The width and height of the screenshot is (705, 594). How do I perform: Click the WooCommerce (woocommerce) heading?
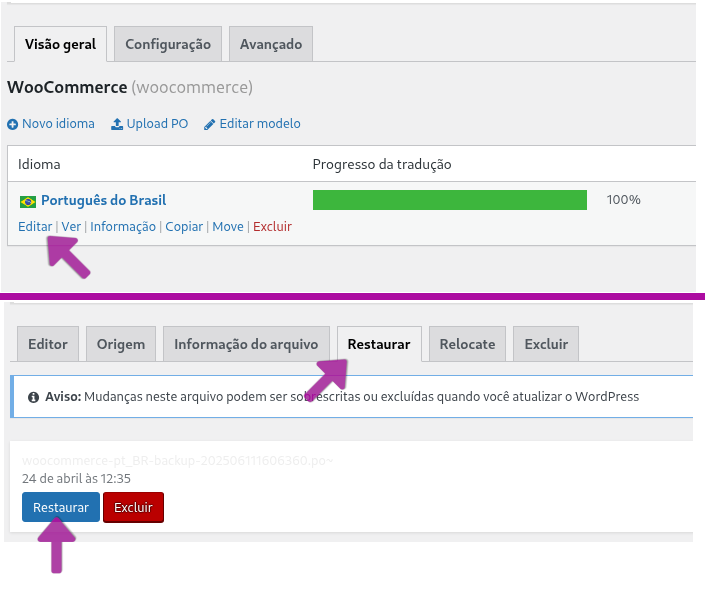pyautogui.click(x=130, y=87)
